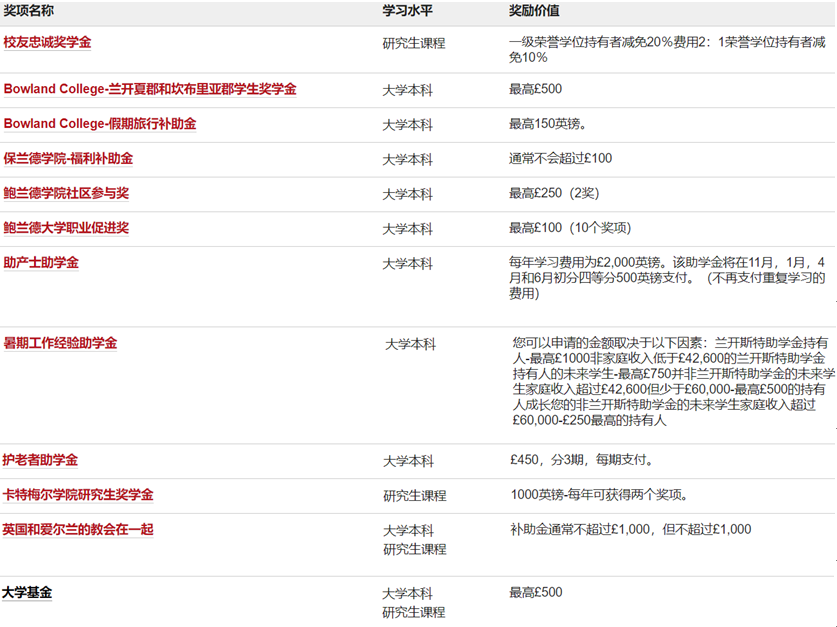Select 大学本科 in the 鲍兰德大学职业促进奖 row

click(407, 229)
